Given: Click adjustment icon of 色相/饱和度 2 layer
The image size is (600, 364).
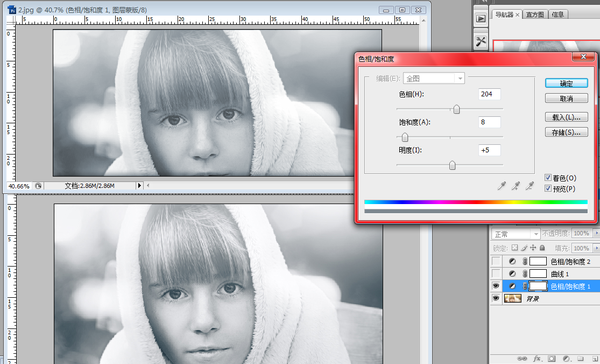Looking at the screenshot, I should (x=512, y=261).
